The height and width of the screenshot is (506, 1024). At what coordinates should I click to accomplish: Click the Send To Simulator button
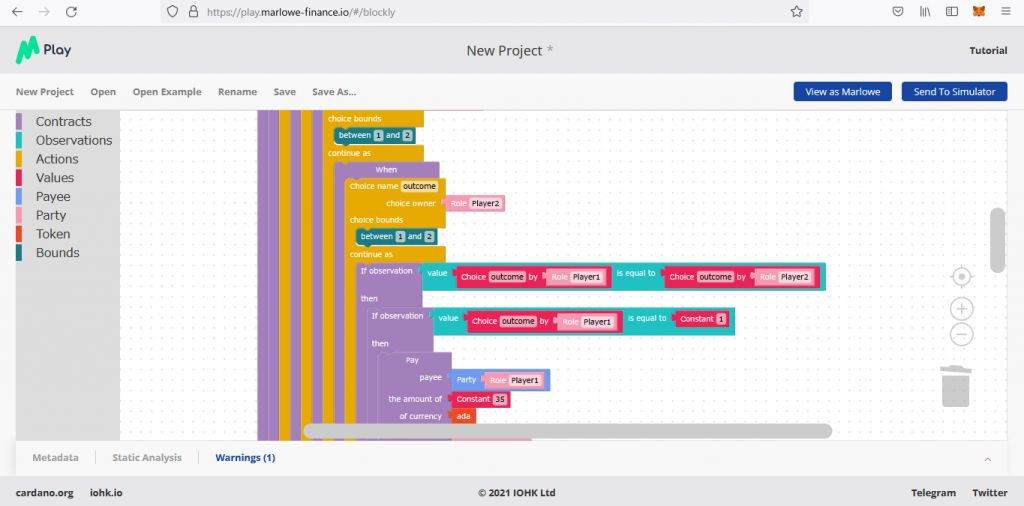coord(954,92)
